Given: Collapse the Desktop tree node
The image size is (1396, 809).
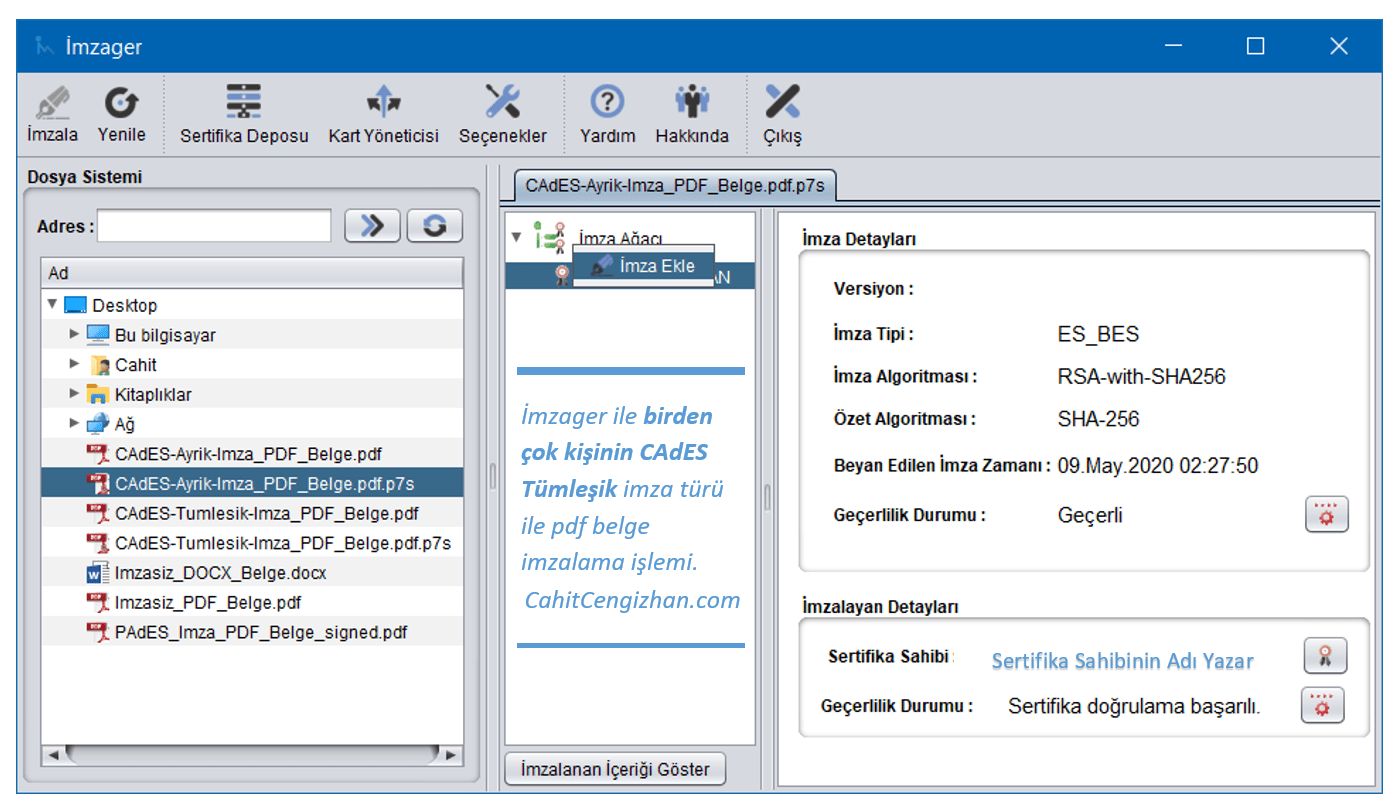Looking at the screenshot, I should [x=52, y=304].
